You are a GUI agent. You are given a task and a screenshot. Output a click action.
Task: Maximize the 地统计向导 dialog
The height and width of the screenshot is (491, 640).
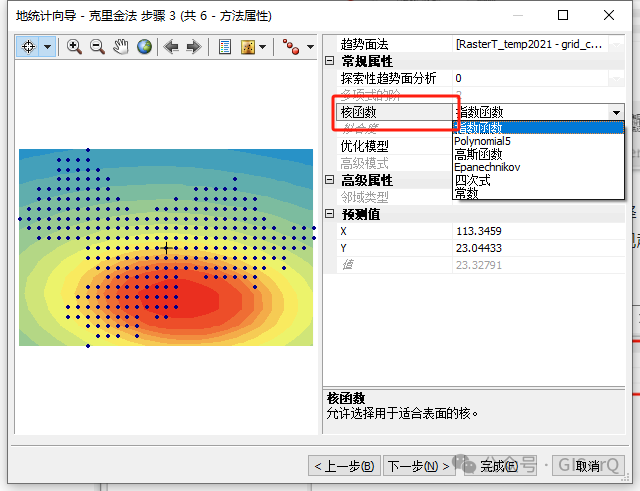tap(563, 16)
